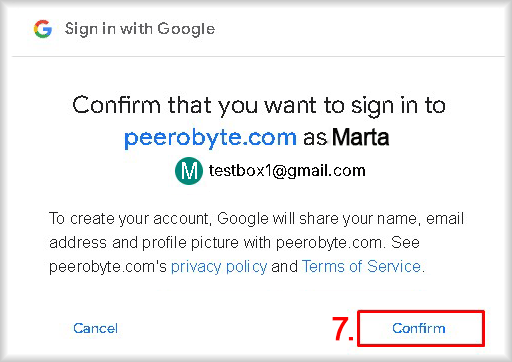Screen dimensions: 512x362
Task: Click the testbox1@gmail.com account email
Action: coord(287,171)
